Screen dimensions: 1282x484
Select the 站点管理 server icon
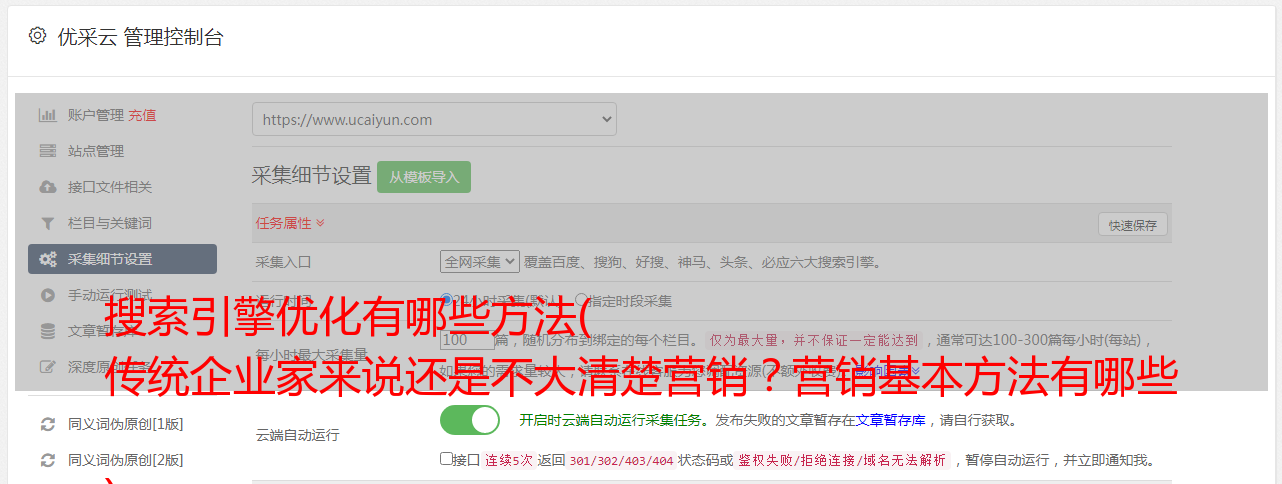pos(47,151)
